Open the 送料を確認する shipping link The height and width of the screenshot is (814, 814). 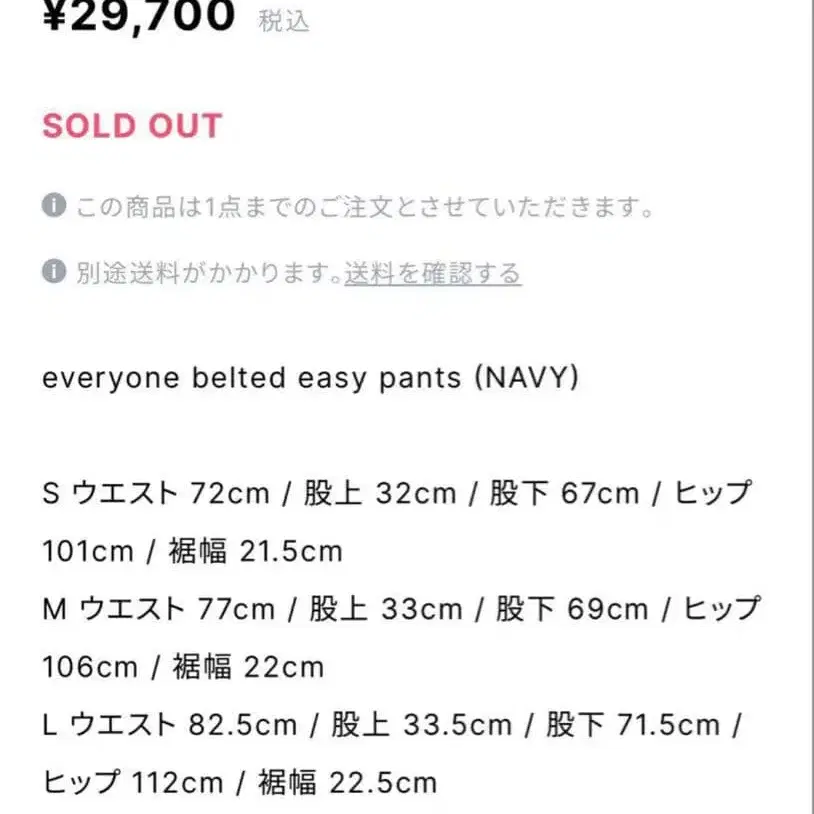click(432, 272)
